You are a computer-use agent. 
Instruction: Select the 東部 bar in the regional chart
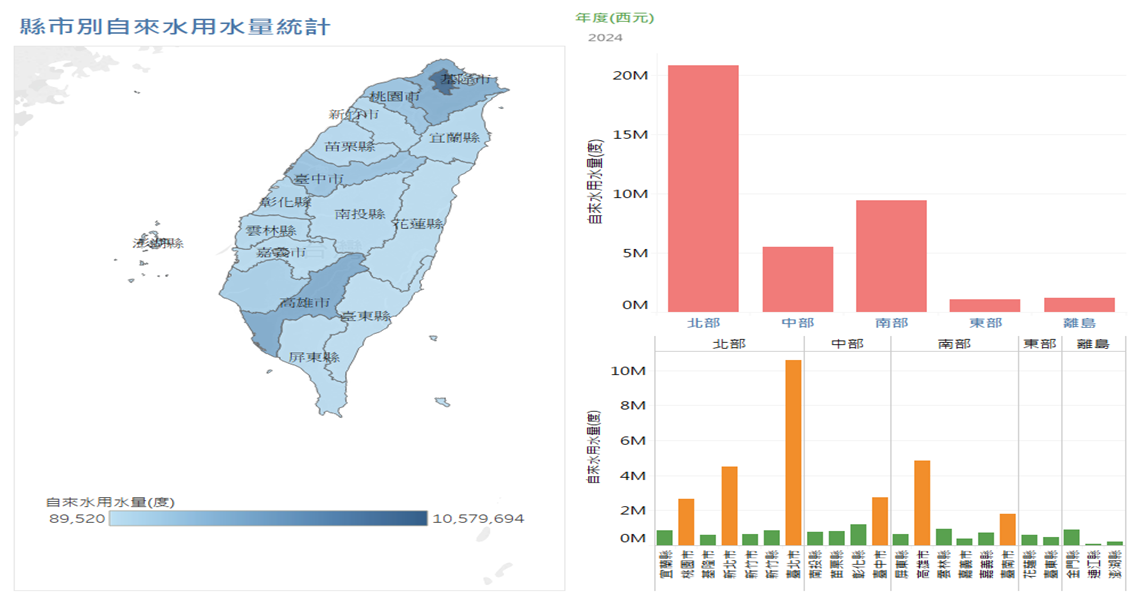coord(985,305)
